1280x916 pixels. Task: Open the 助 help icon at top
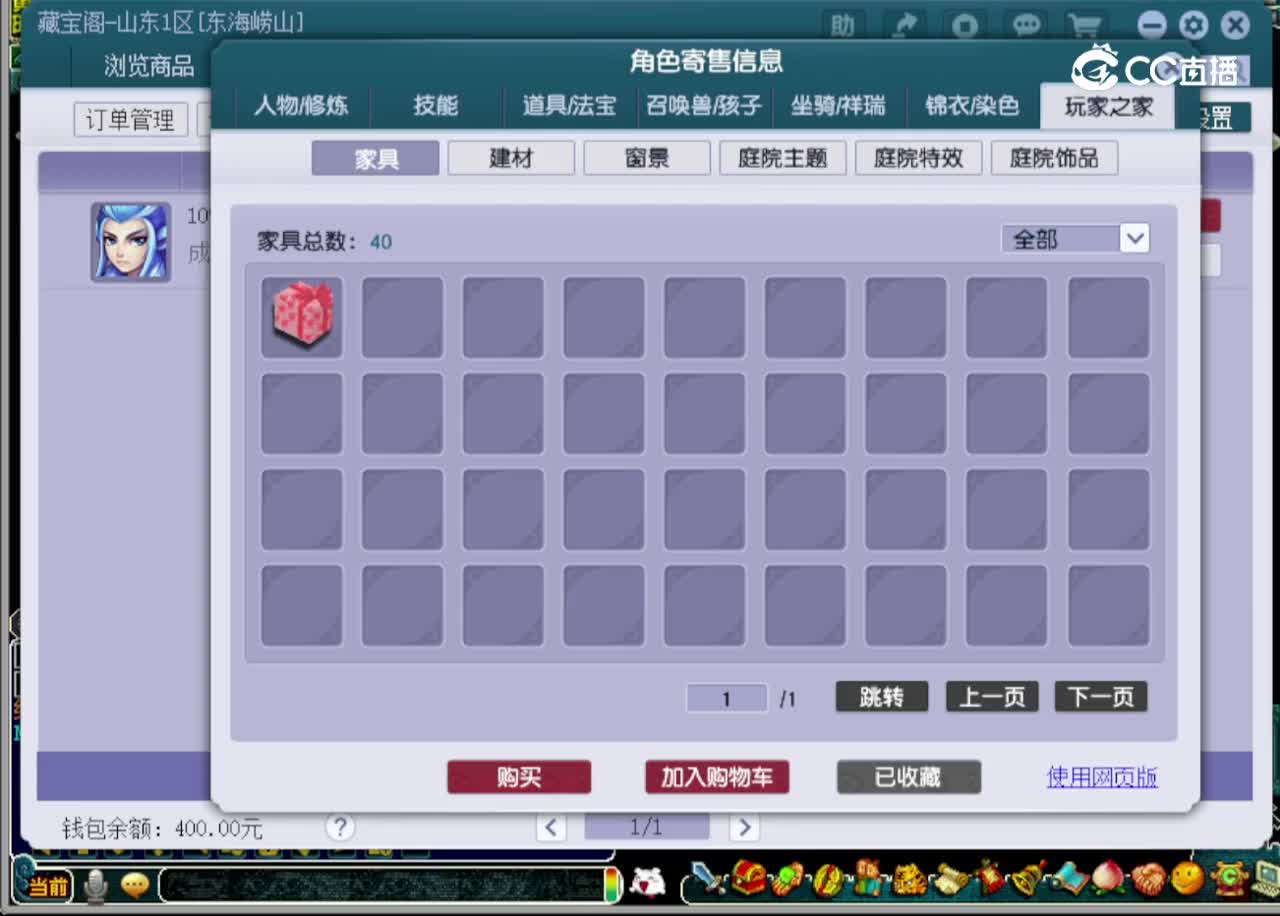(845, 25)
